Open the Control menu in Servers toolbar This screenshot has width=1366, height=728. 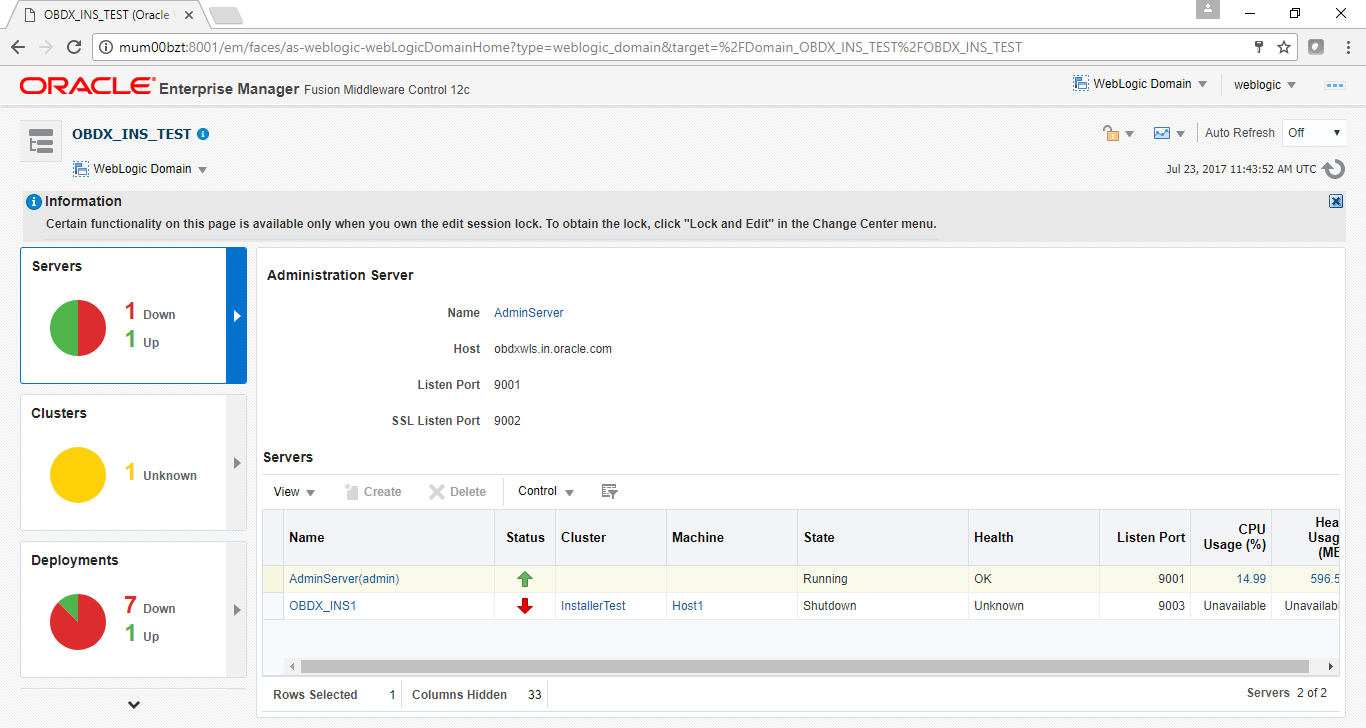tap(546, 491)
